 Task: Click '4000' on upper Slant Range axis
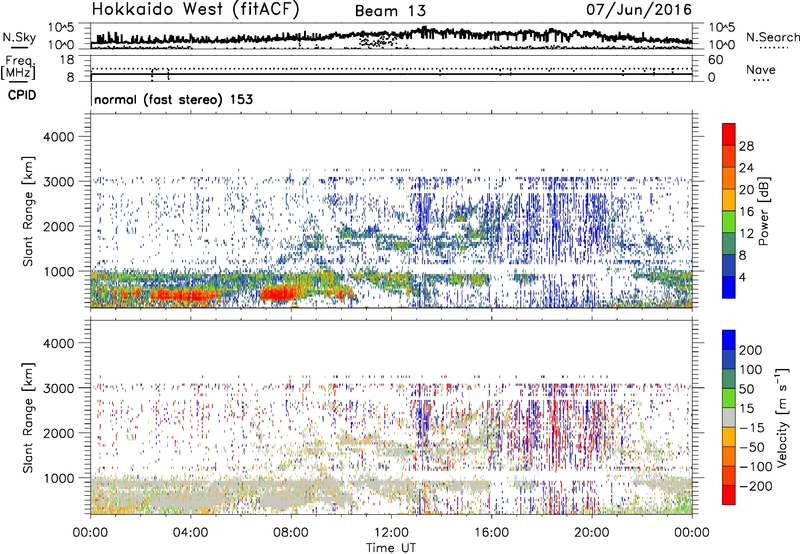[x=58, y=137]
